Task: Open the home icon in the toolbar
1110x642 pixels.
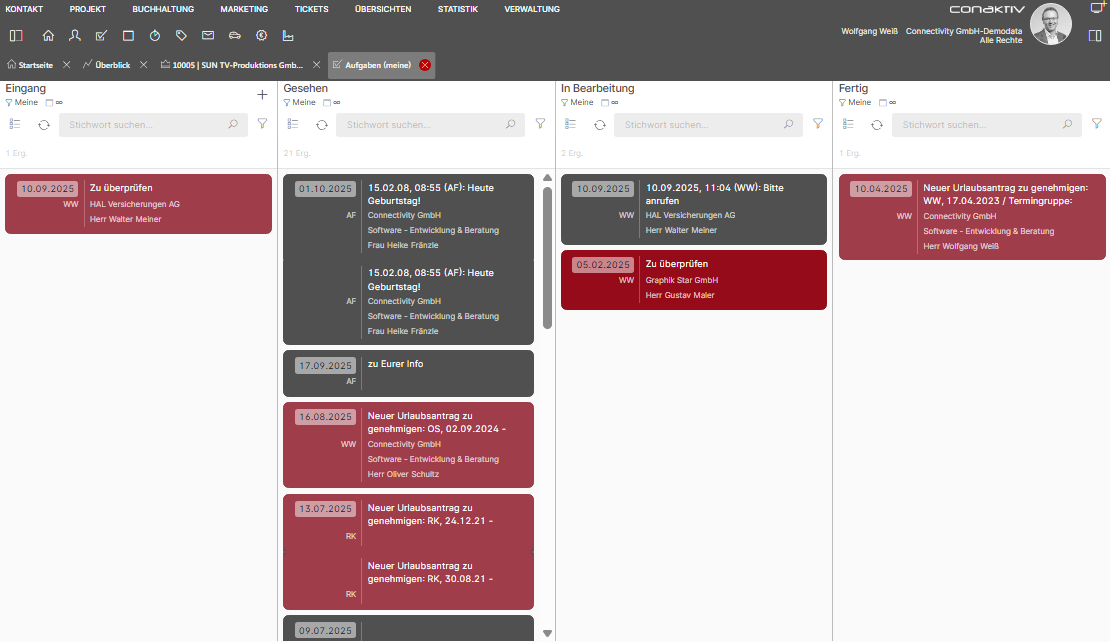Action: (x=48, y=35)
